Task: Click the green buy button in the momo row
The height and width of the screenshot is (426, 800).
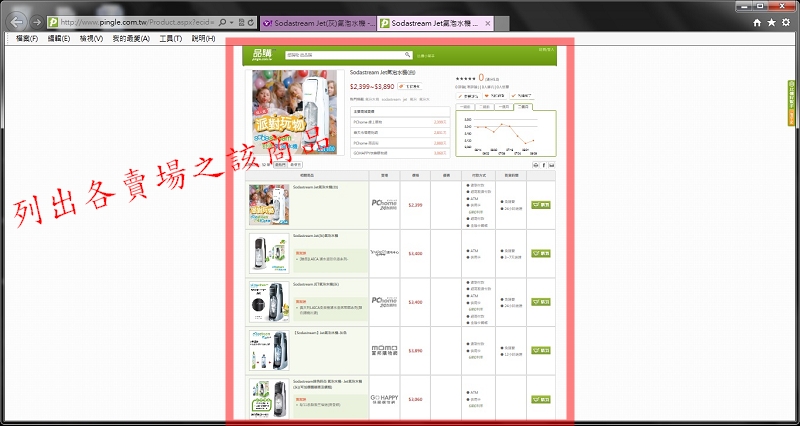Action: [x=541, y=350]
